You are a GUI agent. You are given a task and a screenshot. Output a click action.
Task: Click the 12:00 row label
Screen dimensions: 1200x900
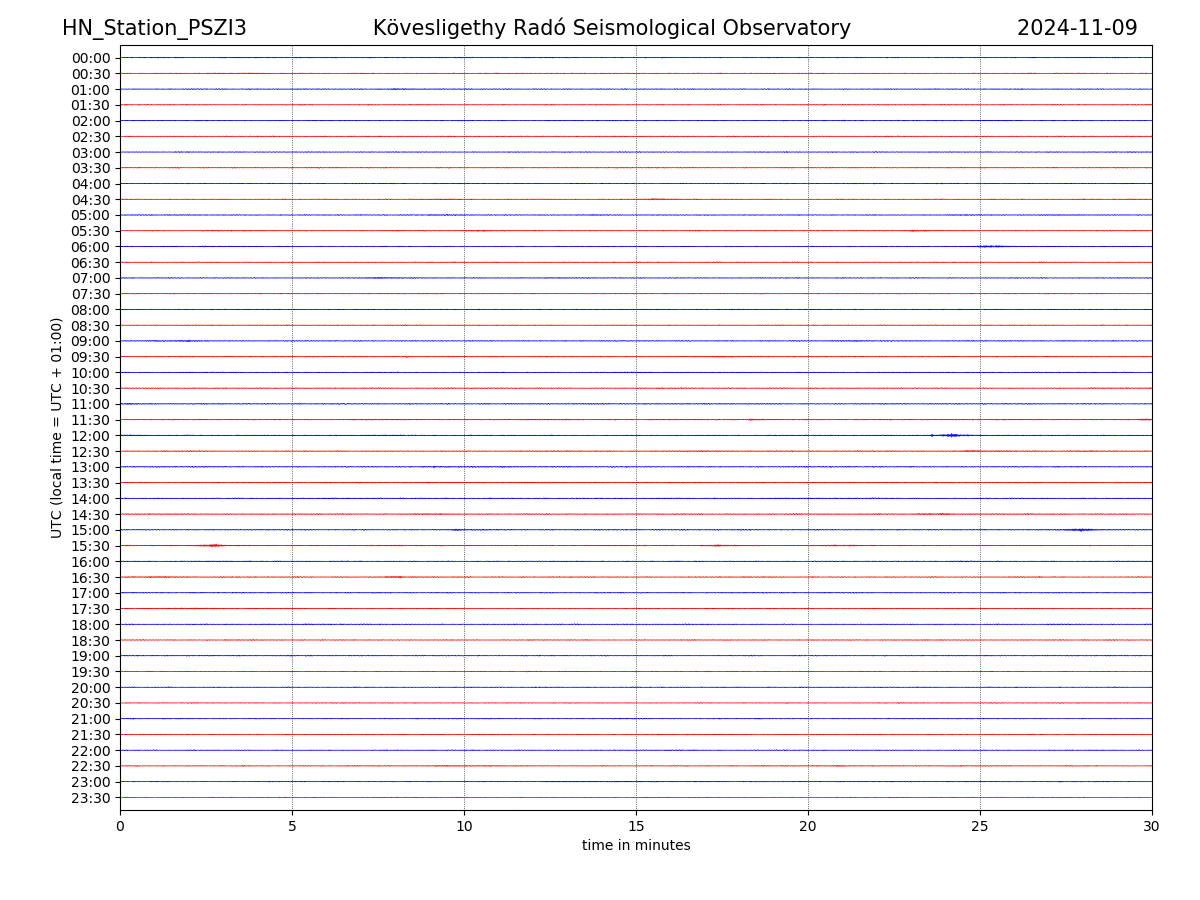coord(90,436)
